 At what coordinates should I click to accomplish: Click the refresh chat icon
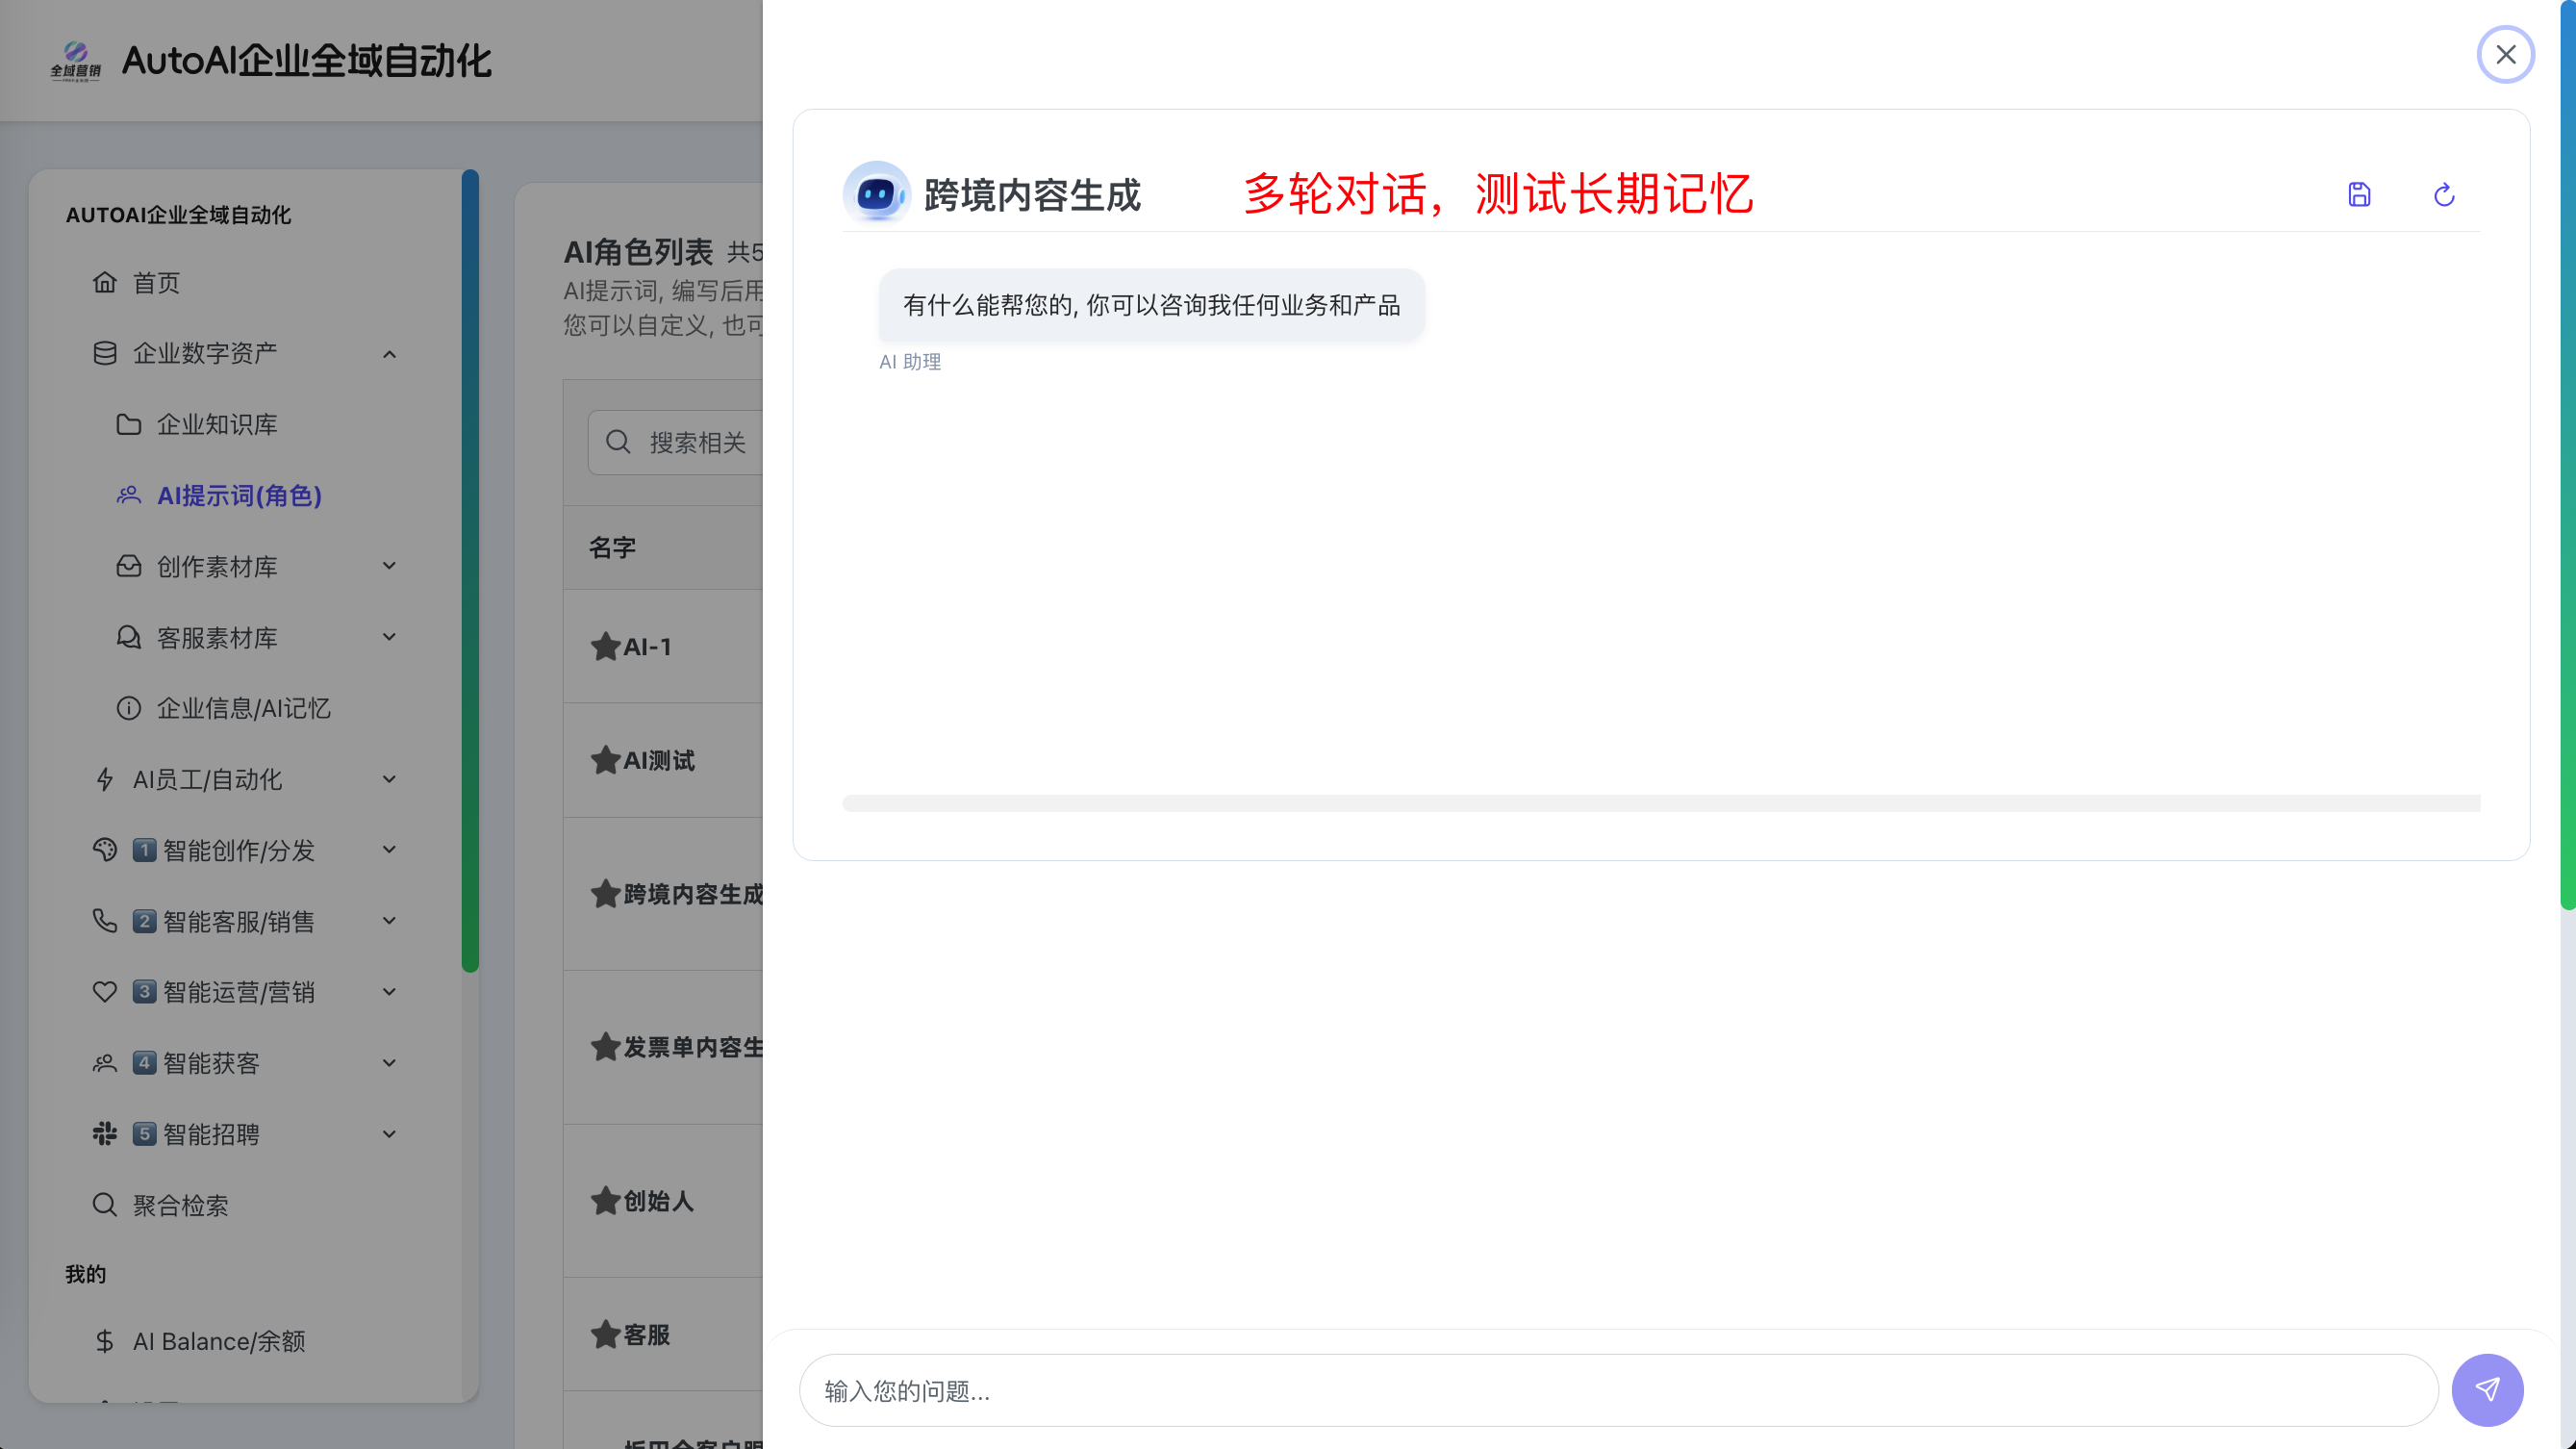2443,194
